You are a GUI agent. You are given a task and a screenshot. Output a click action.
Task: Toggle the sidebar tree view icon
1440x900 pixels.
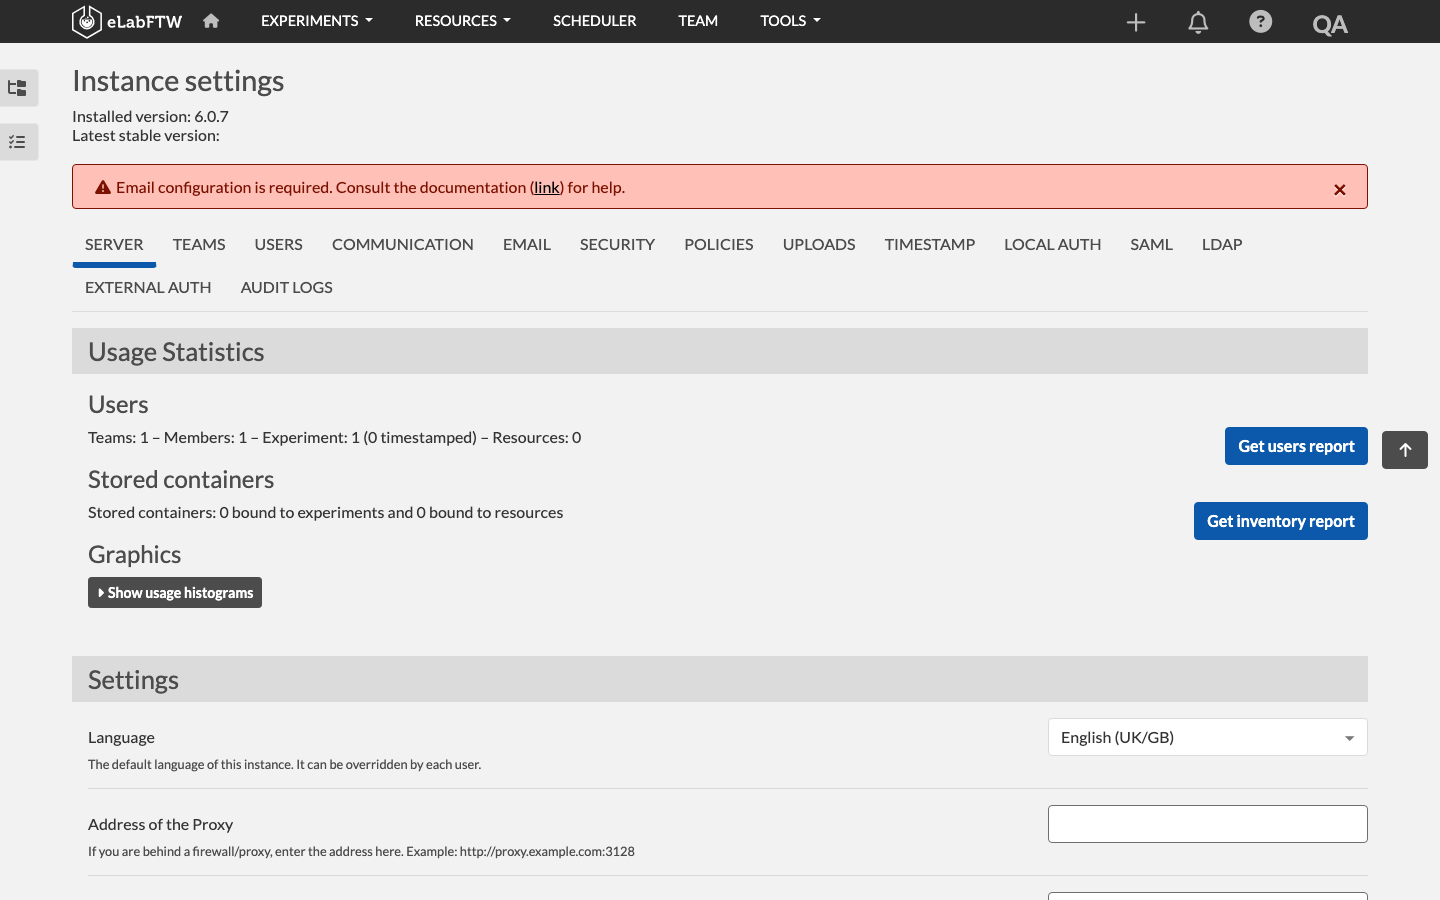pos(18,88)
